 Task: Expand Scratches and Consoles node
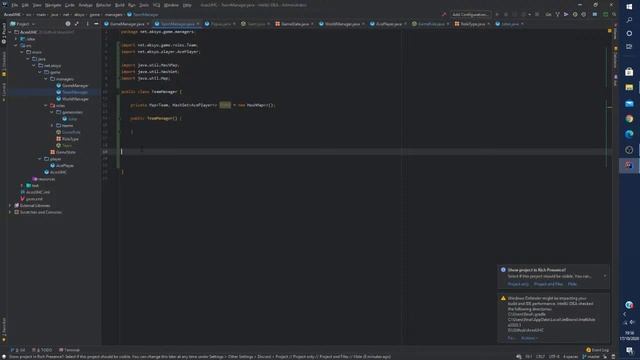click(10, 212)
